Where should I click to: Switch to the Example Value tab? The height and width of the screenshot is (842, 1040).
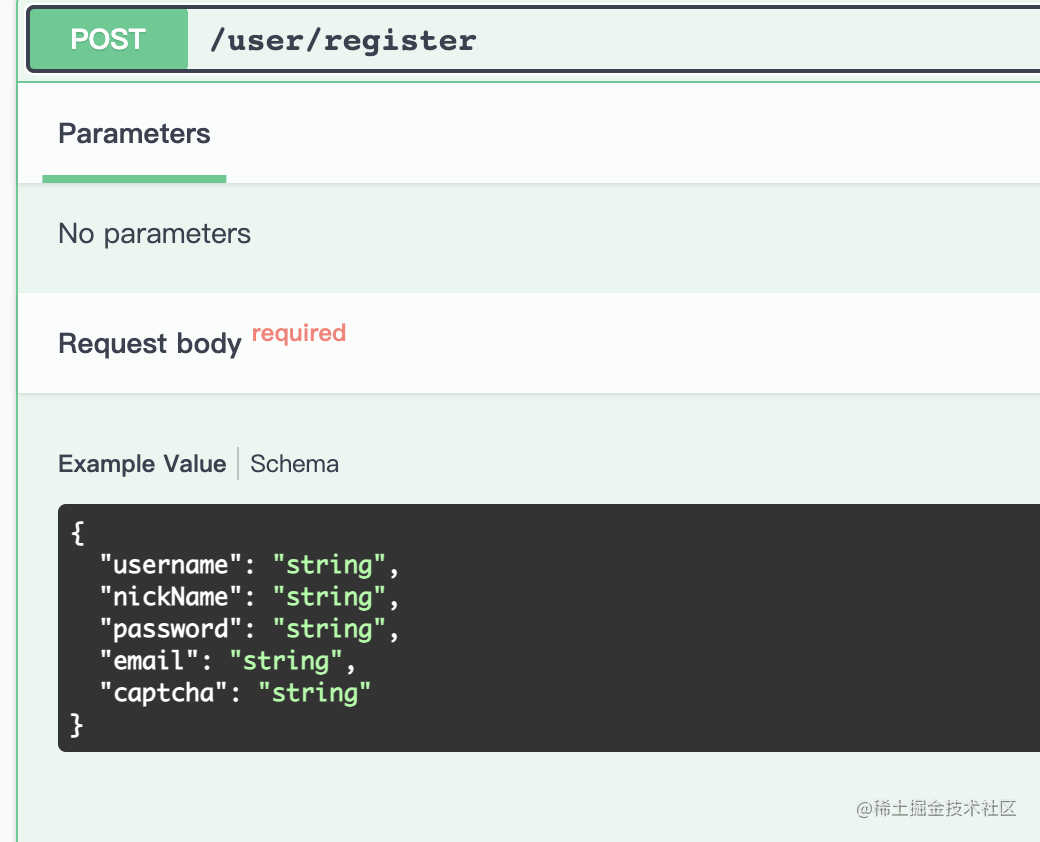click(142, 464)
